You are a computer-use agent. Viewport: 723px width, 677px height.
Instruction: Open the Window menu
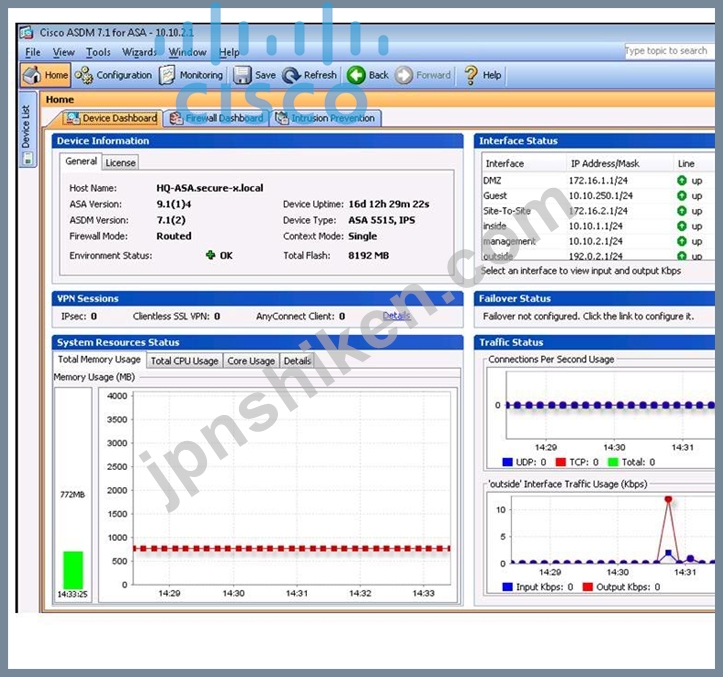[188, 52]
